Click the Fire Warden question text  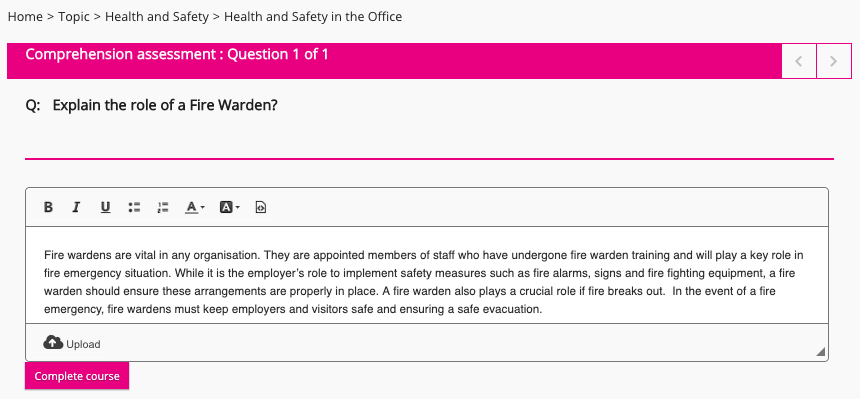[165, 105]
